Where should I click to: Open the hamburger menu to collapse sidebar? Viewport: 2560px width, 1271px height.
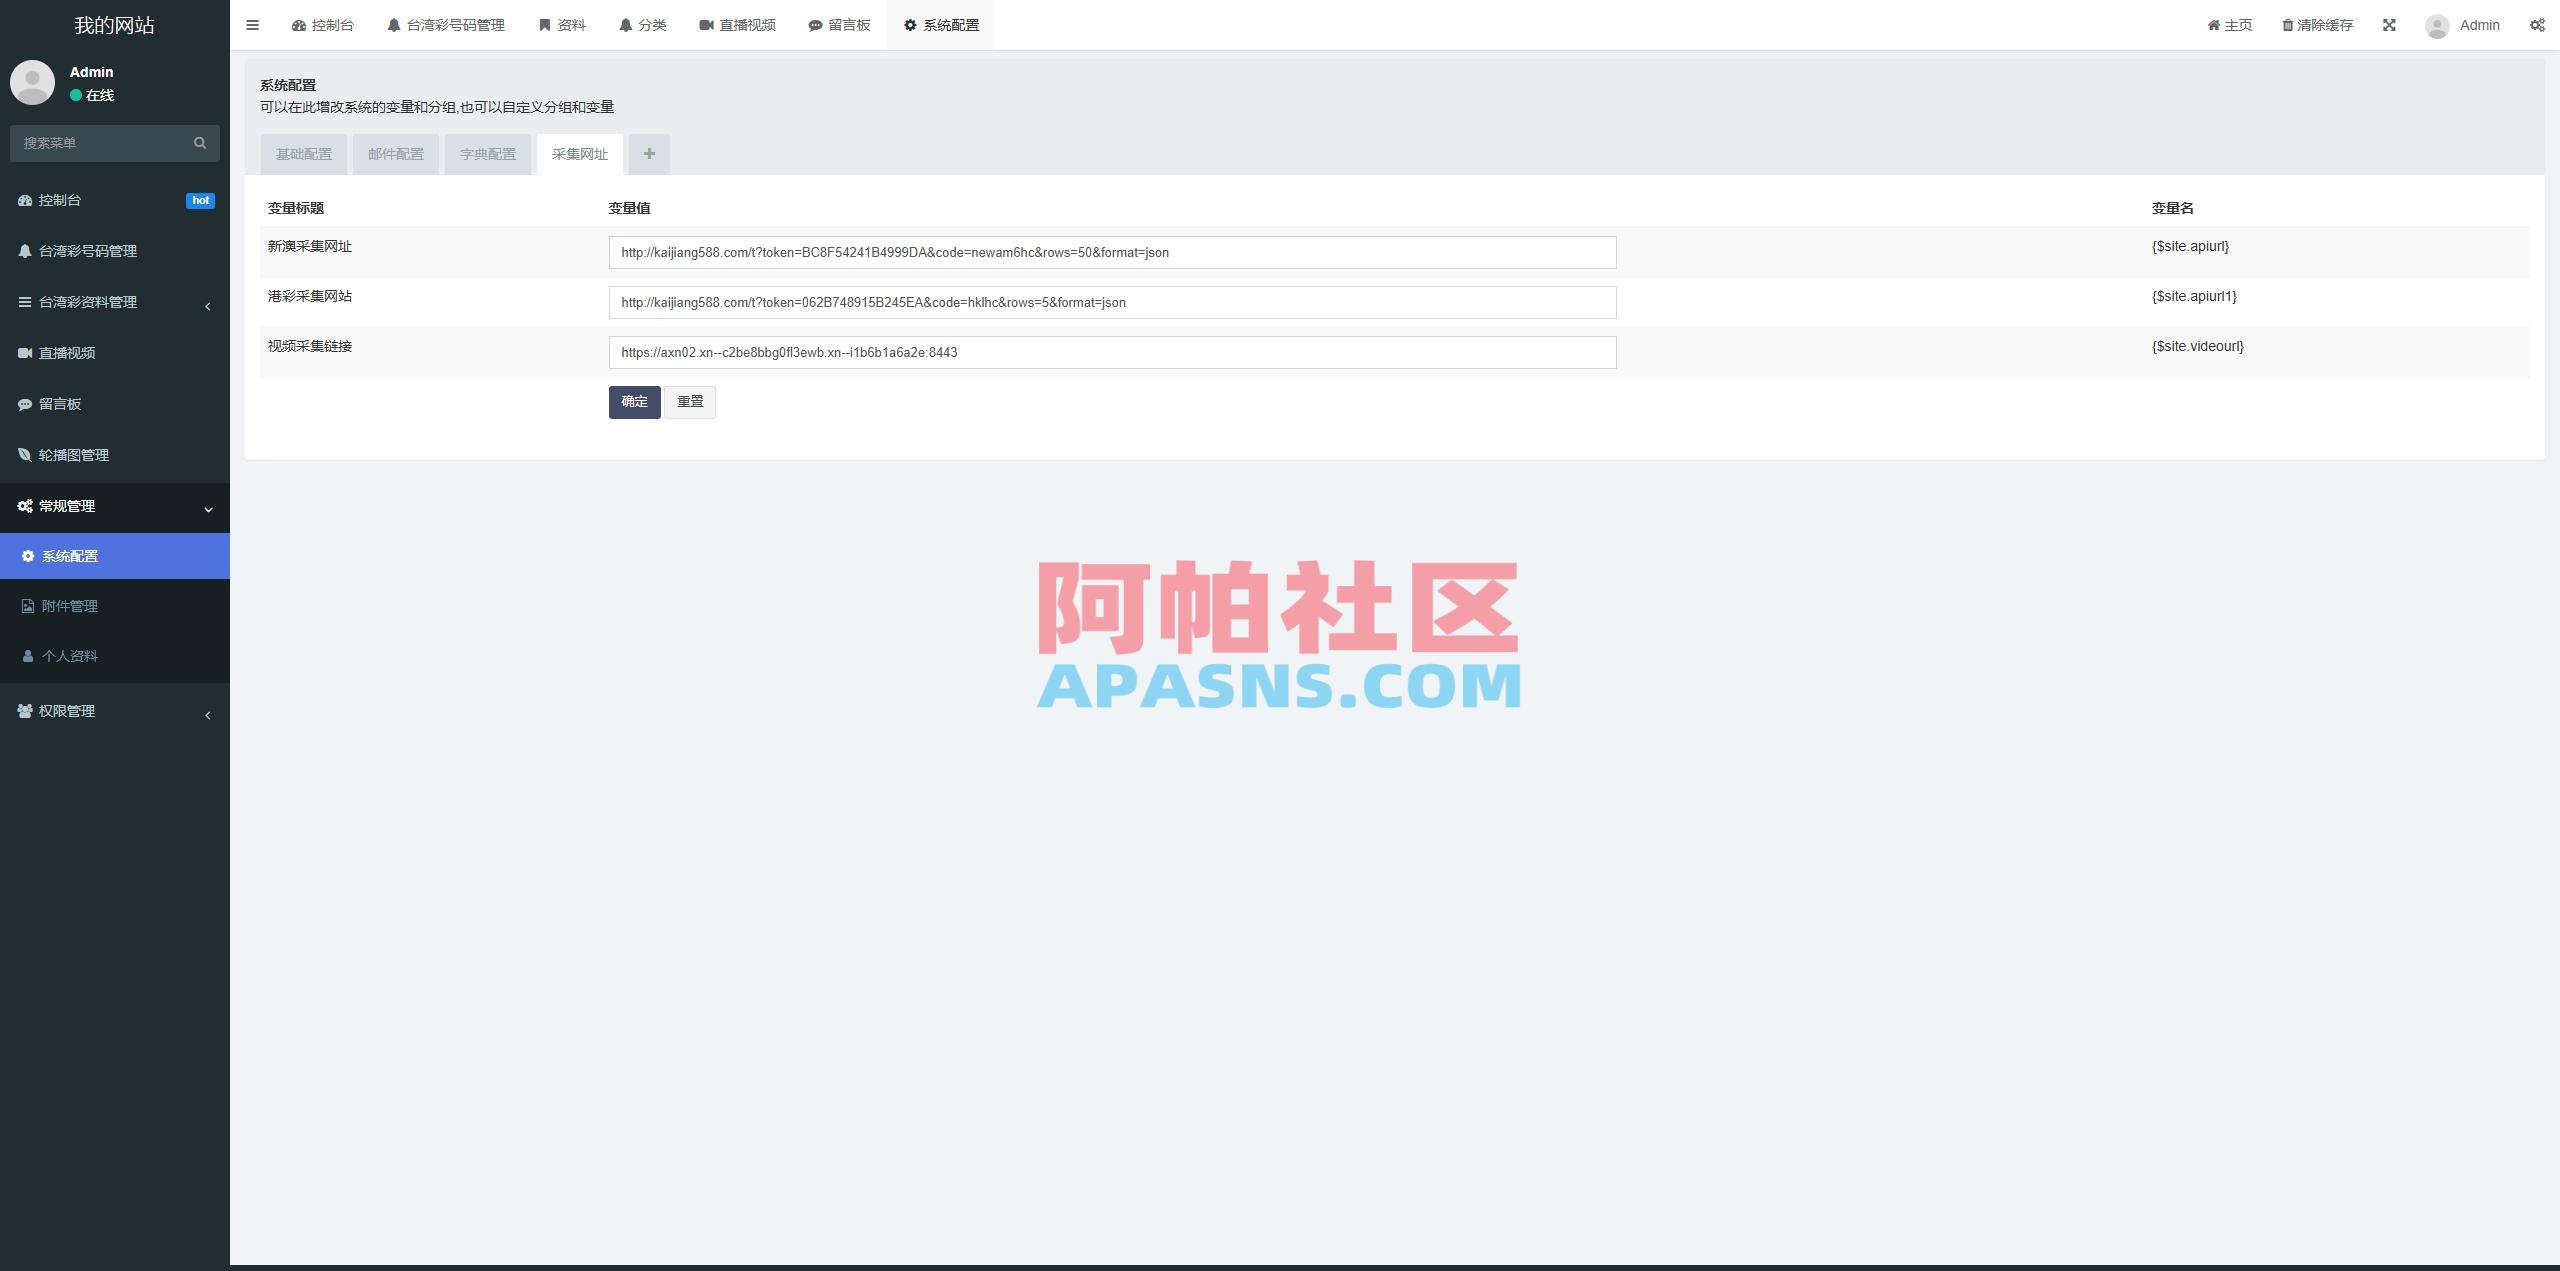point(253,24)
